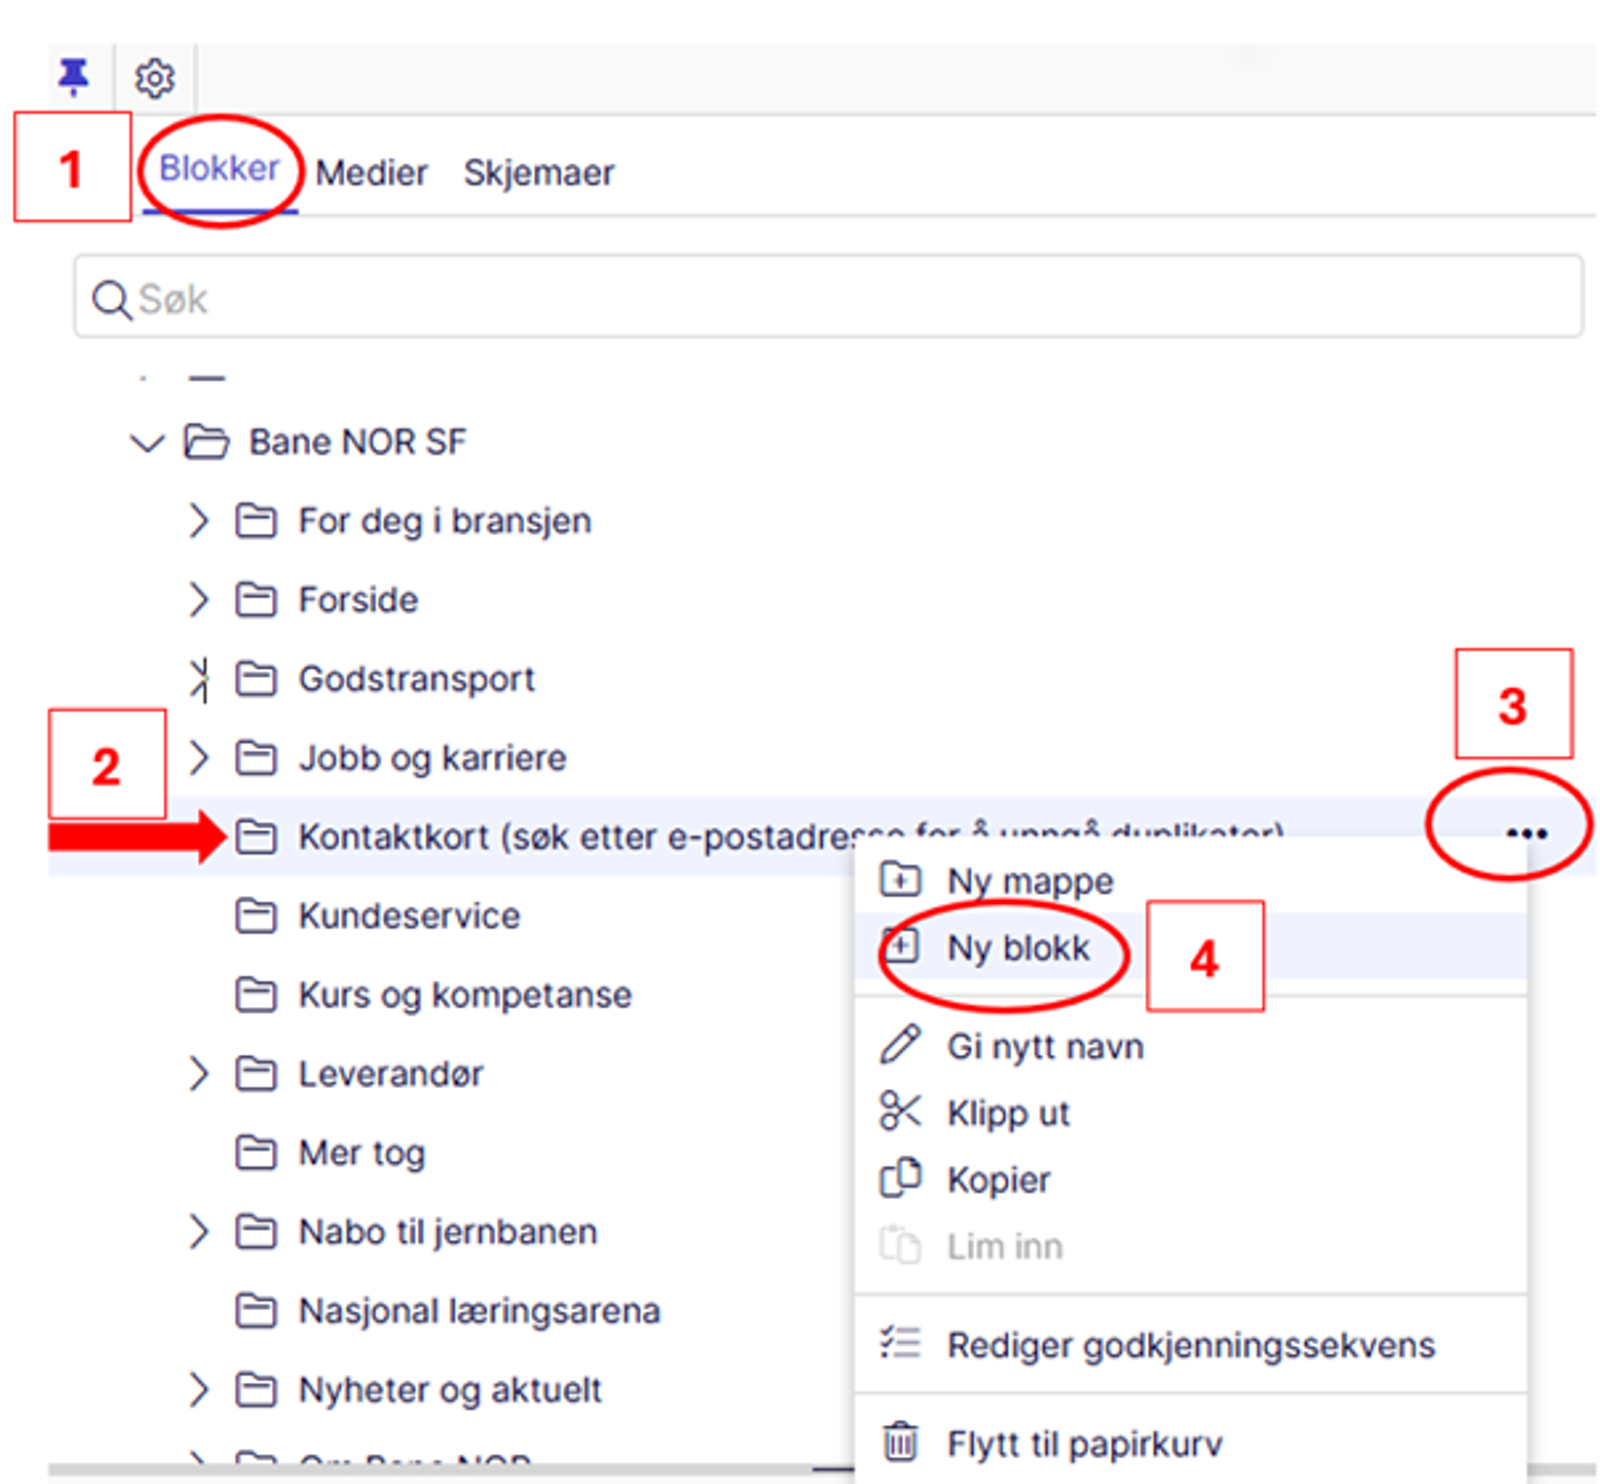Click the Kopier copy icon
Viewport: 1600px width, 1484px height.
(x=900, y=1179)
